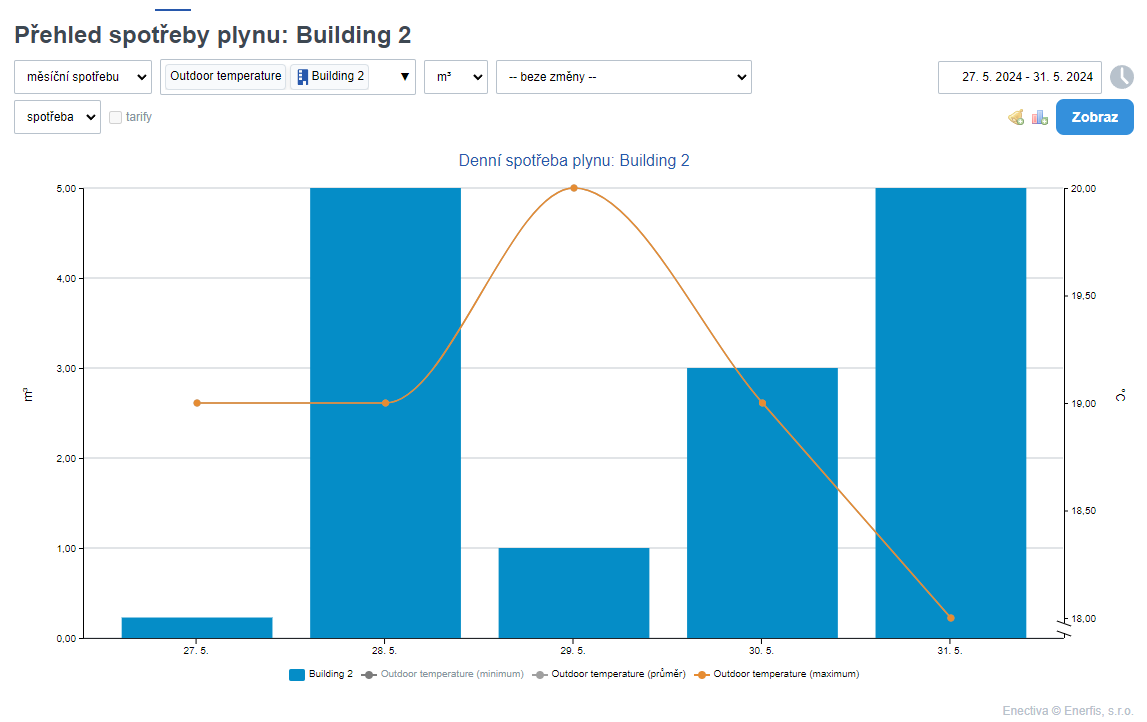Screen dimensions: 1147x722
Task: Click the clock icon beside date range
Action: (x=1122, y=77)
